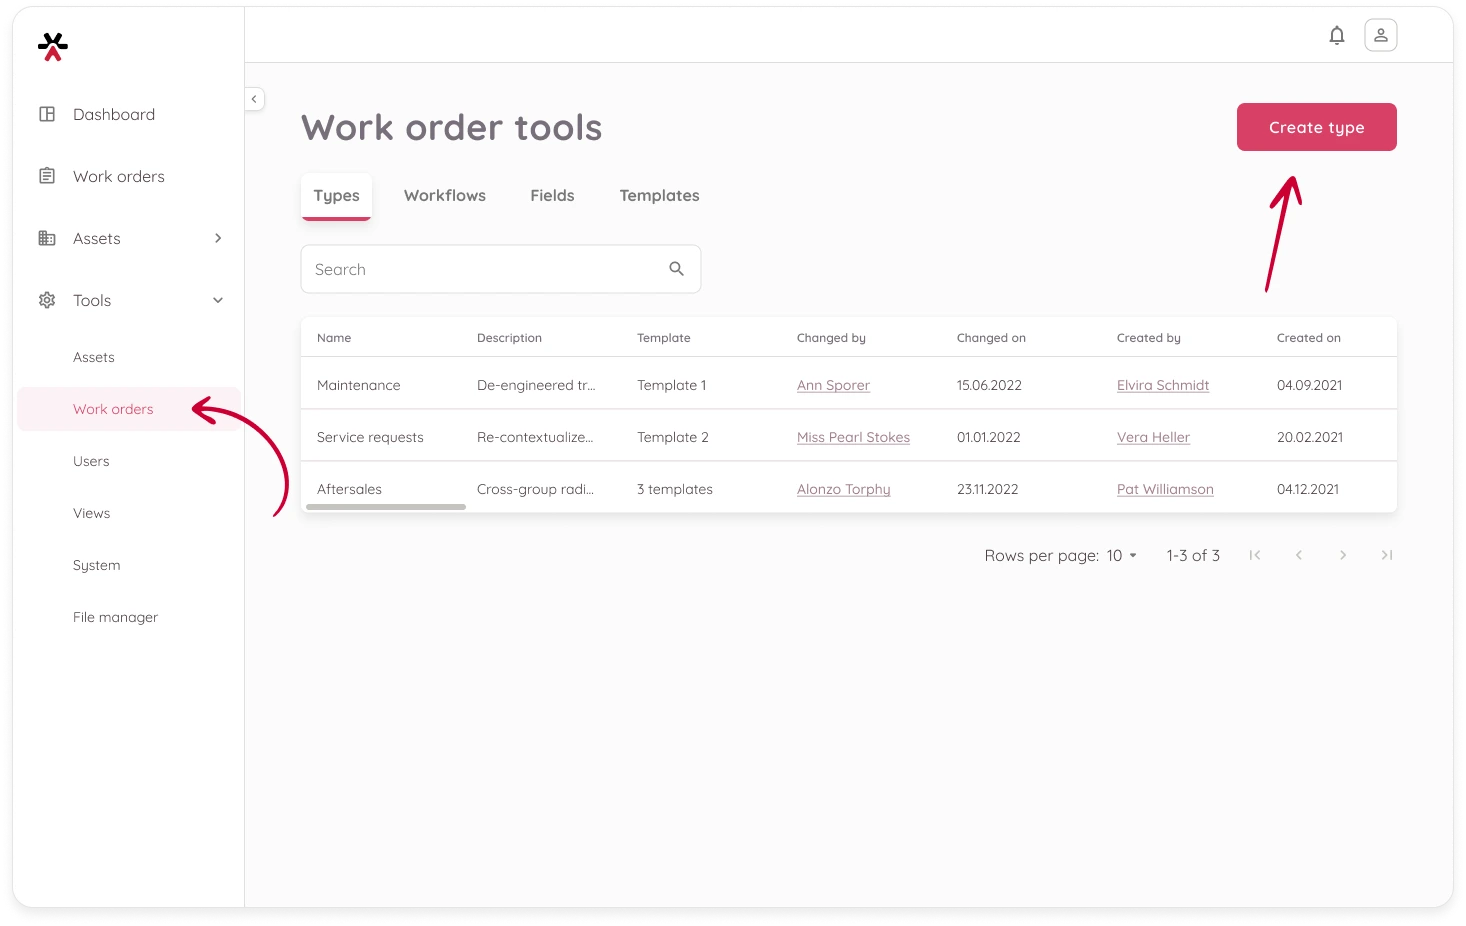Switch to the Workflows tab
The width and height of the screenshot is (1466, 926).
444,196
